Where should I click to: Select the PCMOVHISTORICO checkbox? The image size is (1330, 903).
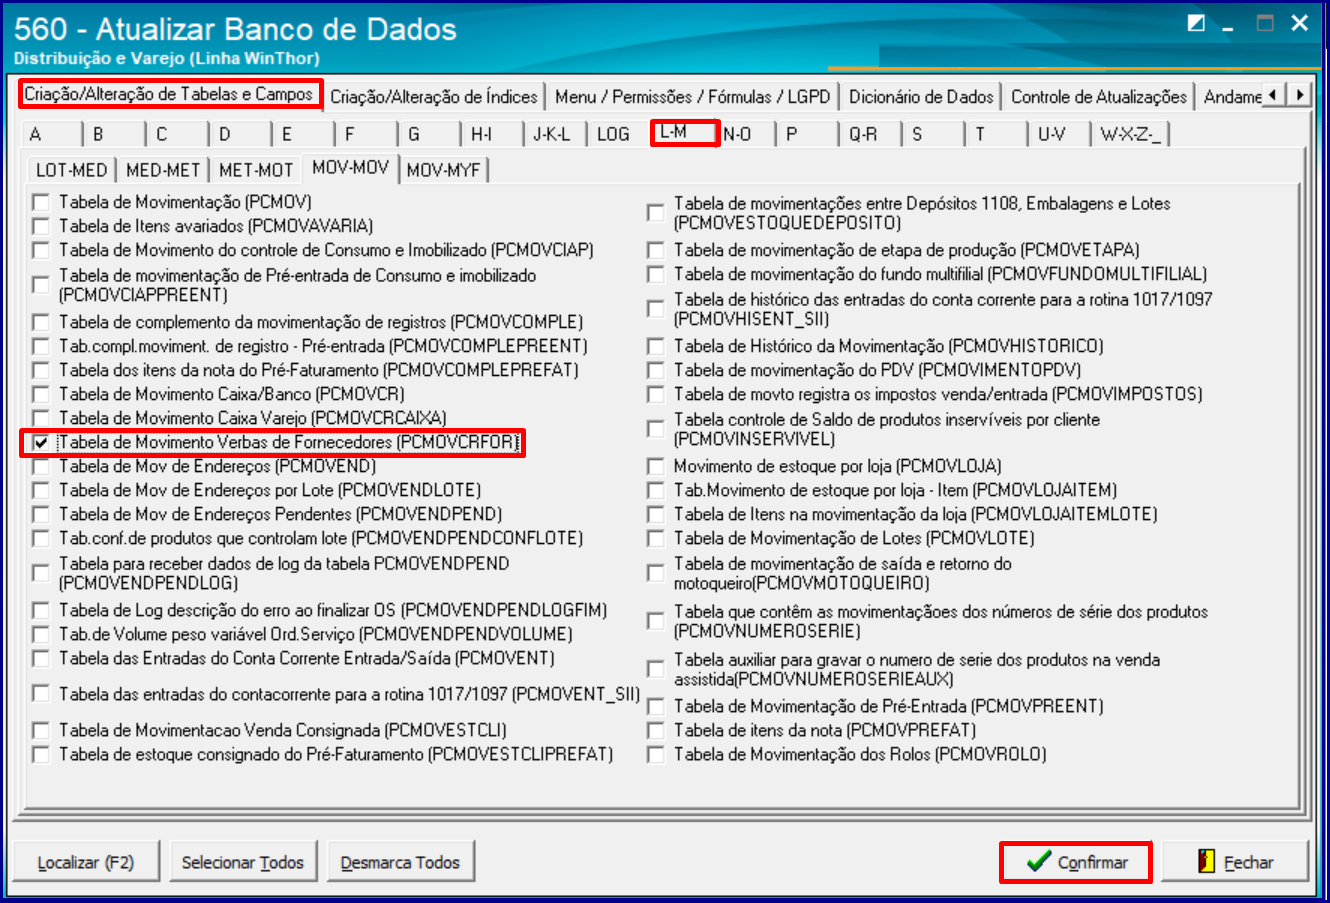(655, 346)
